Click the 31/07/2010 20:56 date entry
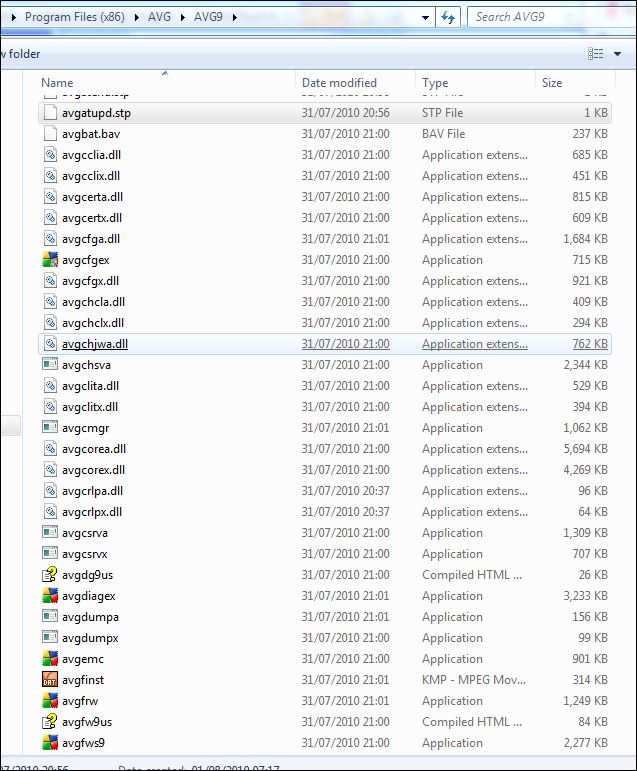This screenshot has width=637, height=771. tap(345, 113)
